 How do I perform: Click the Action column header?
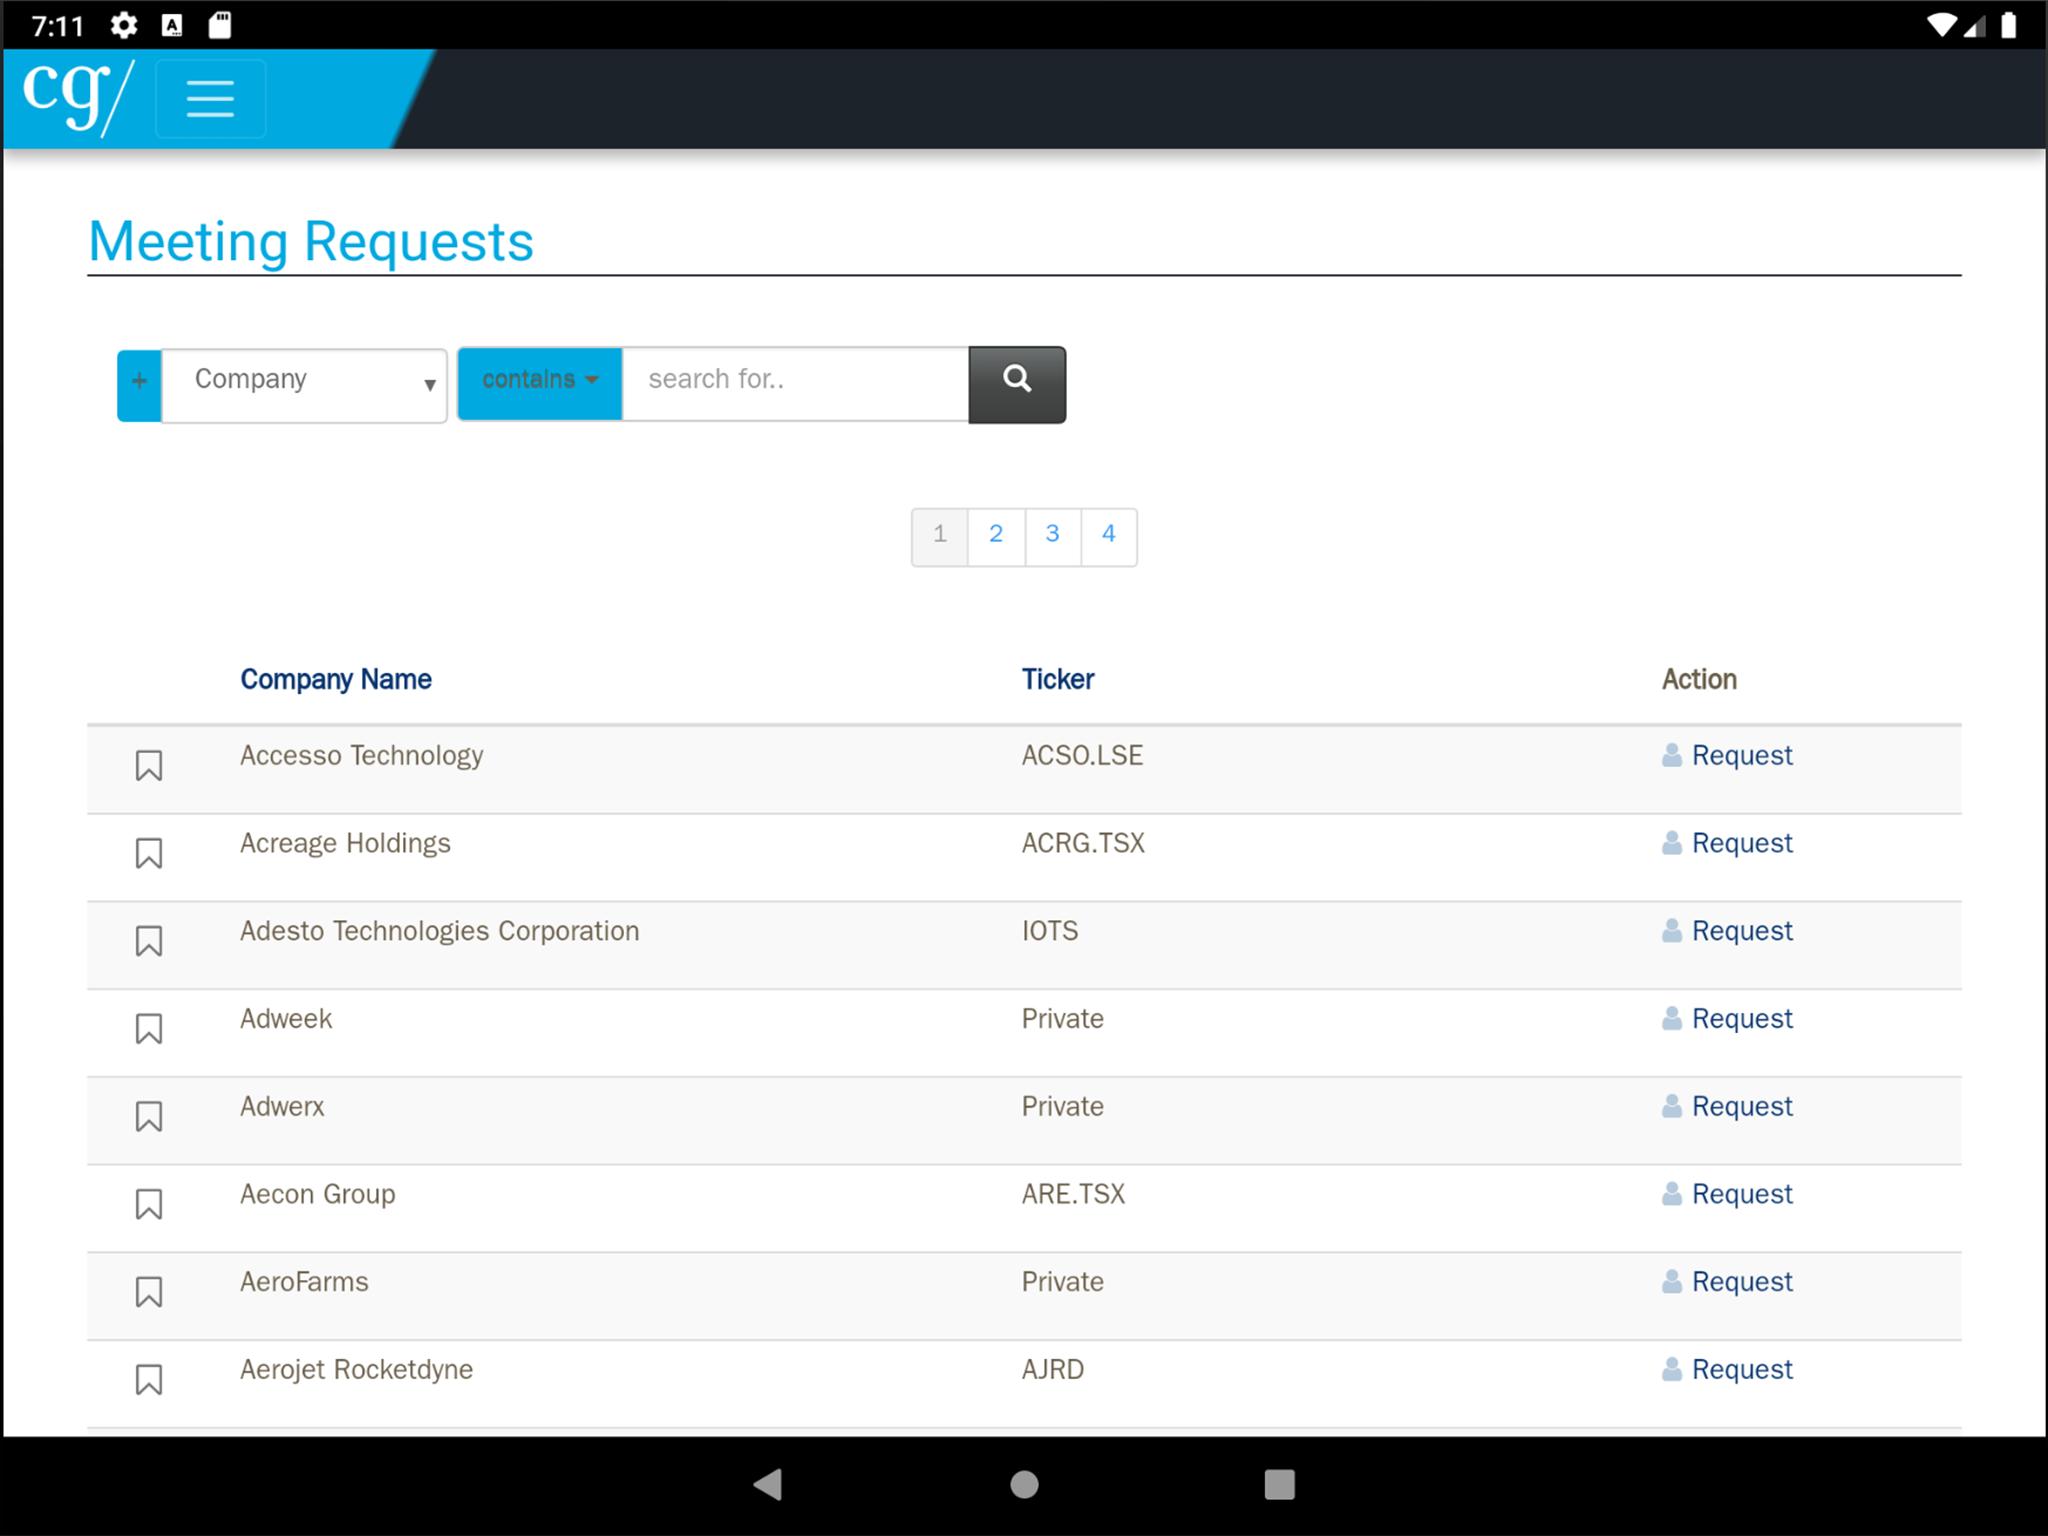coord(1699,679)
